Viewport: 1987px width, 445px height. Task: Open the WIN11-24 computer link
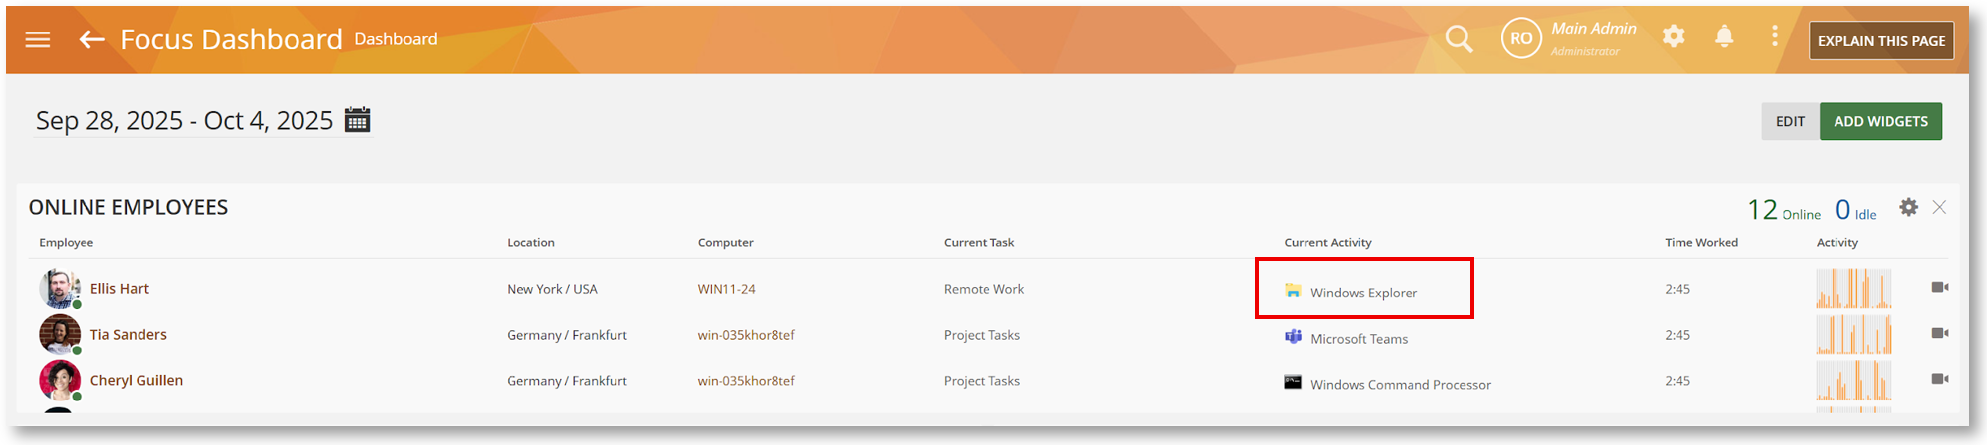(x=726, y=289)
